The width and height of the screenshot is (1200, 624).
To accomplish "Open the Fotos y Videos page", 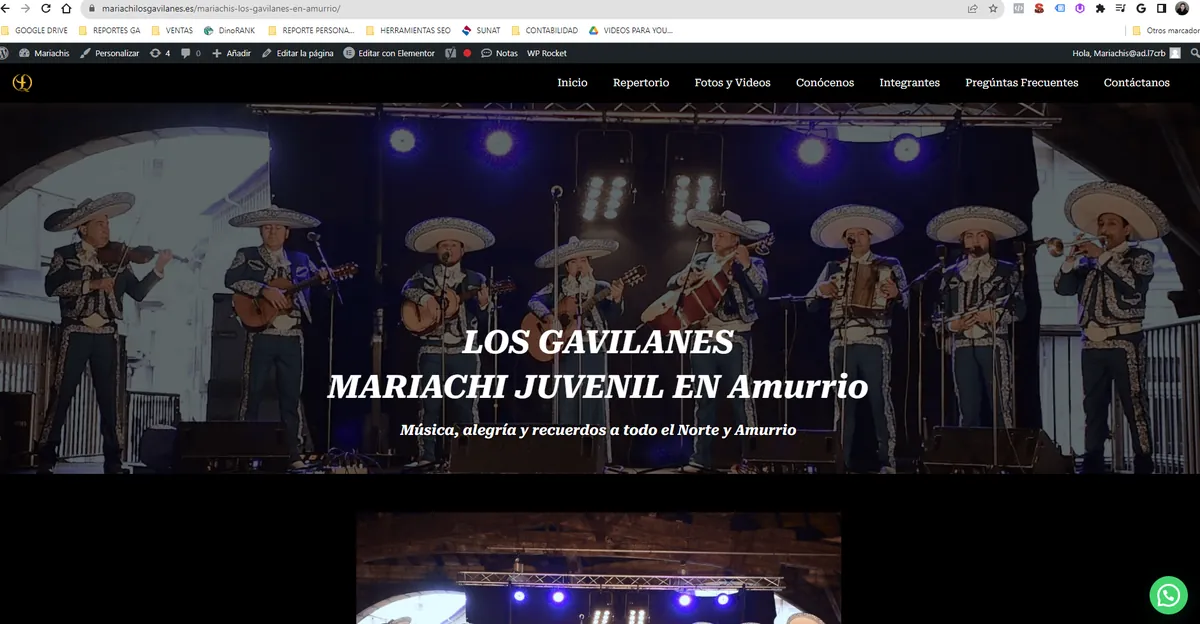I will 732,83.
